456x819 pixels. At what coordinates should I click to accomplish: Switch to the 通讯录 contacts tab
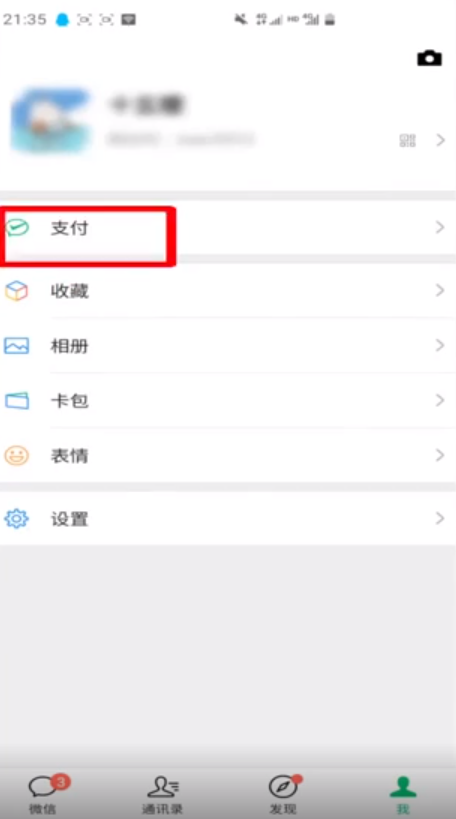click(x=162, y=793)
